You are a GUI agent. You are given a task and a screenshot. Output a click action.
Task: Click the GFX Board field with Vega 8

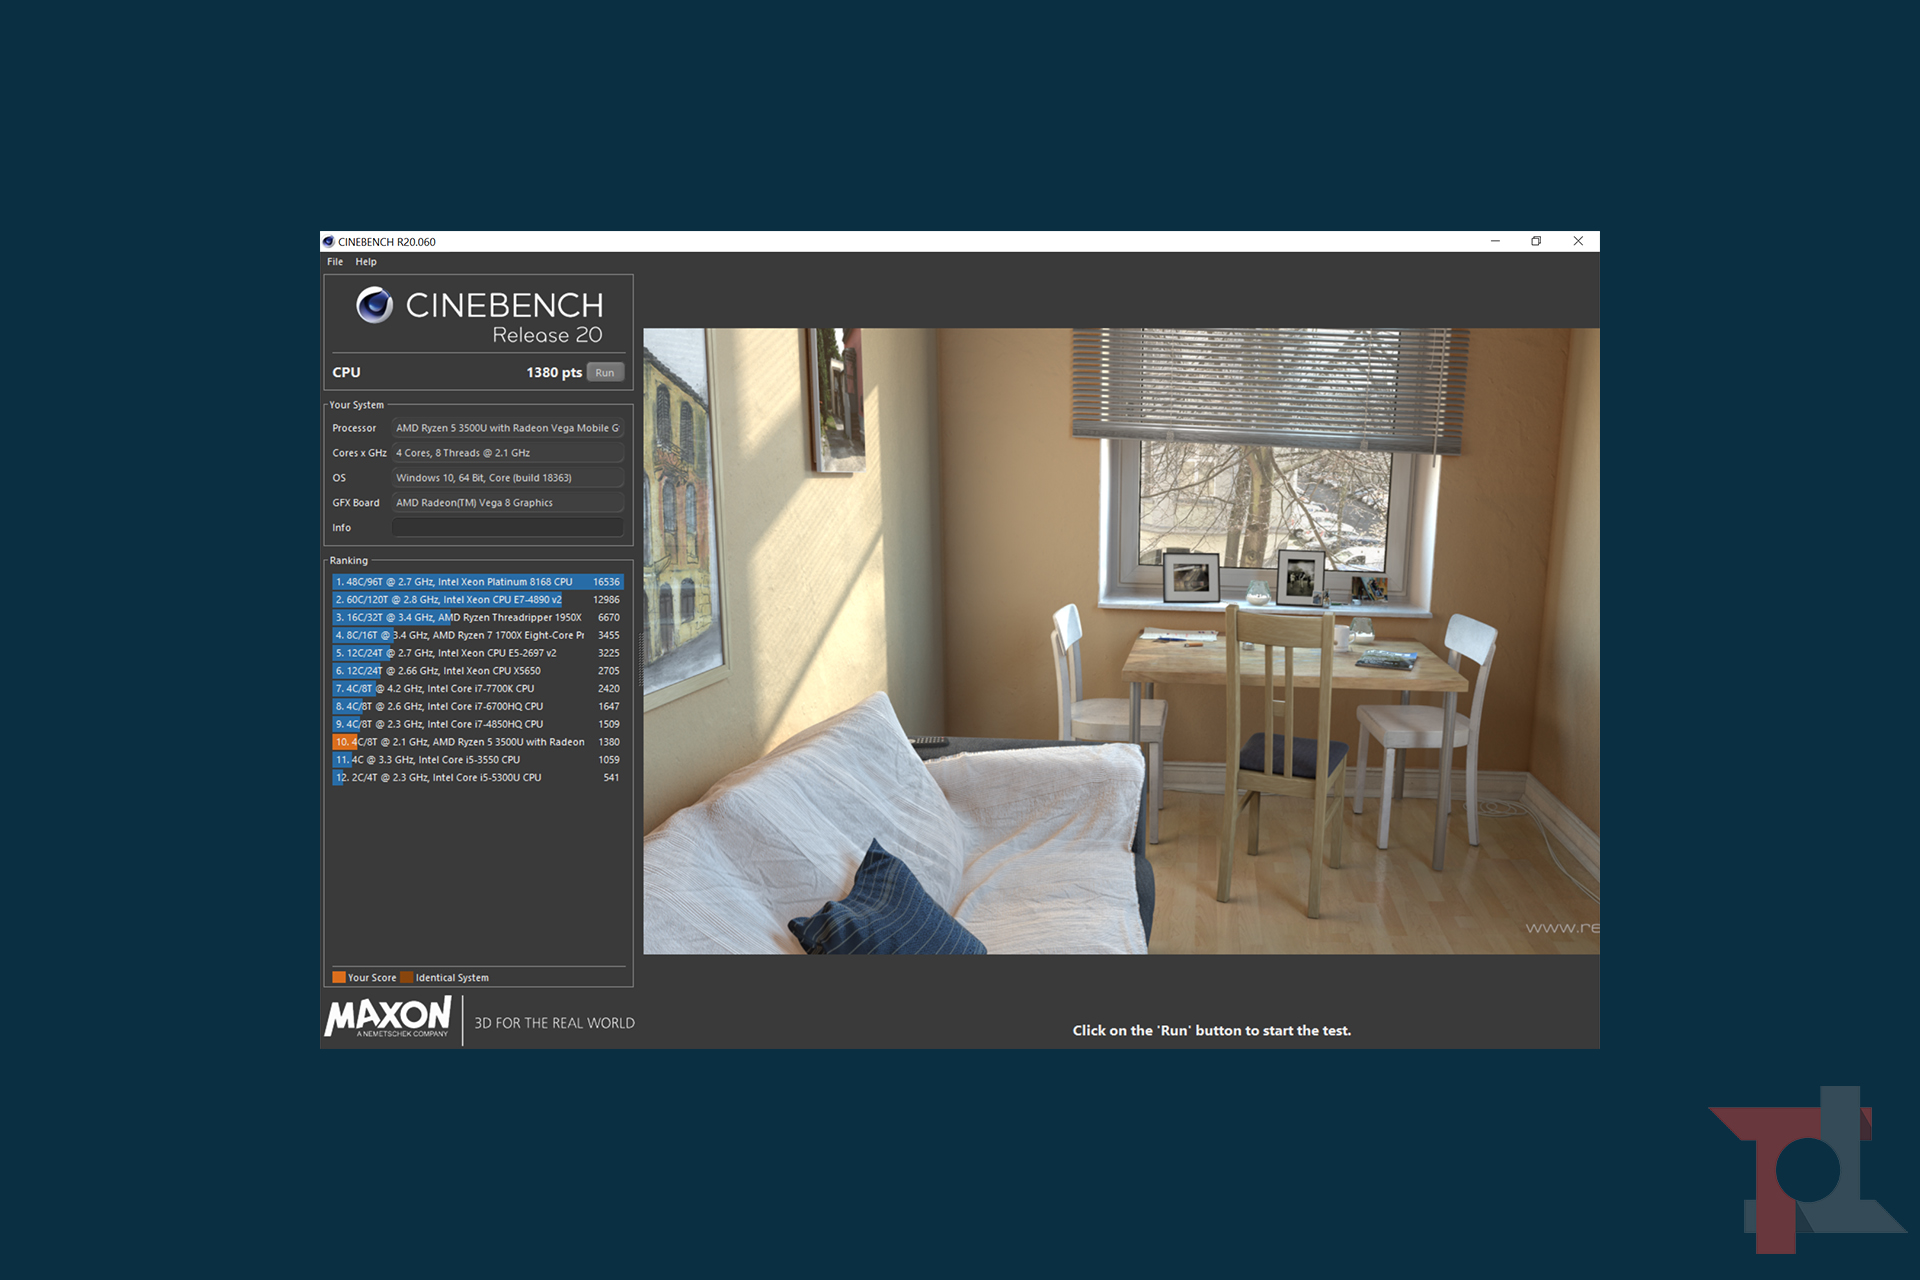[x=507, y=503]
